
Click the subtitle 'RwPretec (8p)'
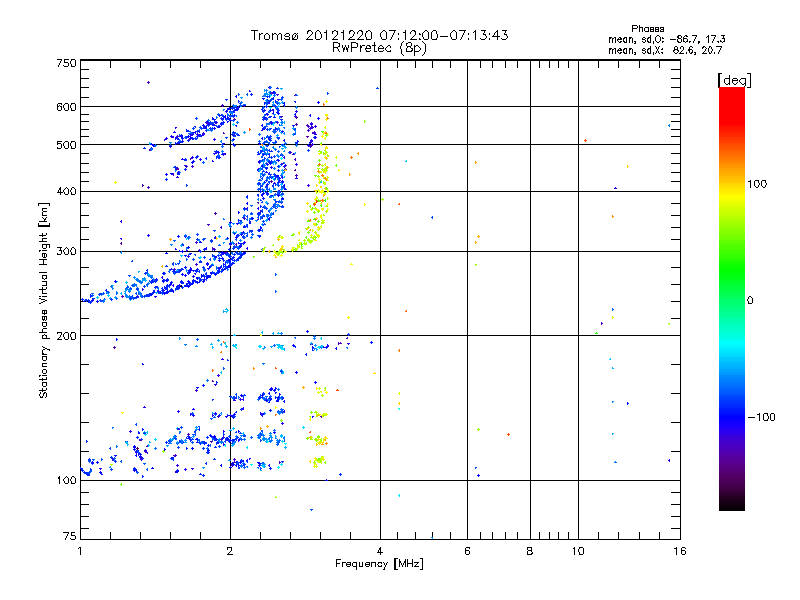pyautogui.click(x=379, y=48)
